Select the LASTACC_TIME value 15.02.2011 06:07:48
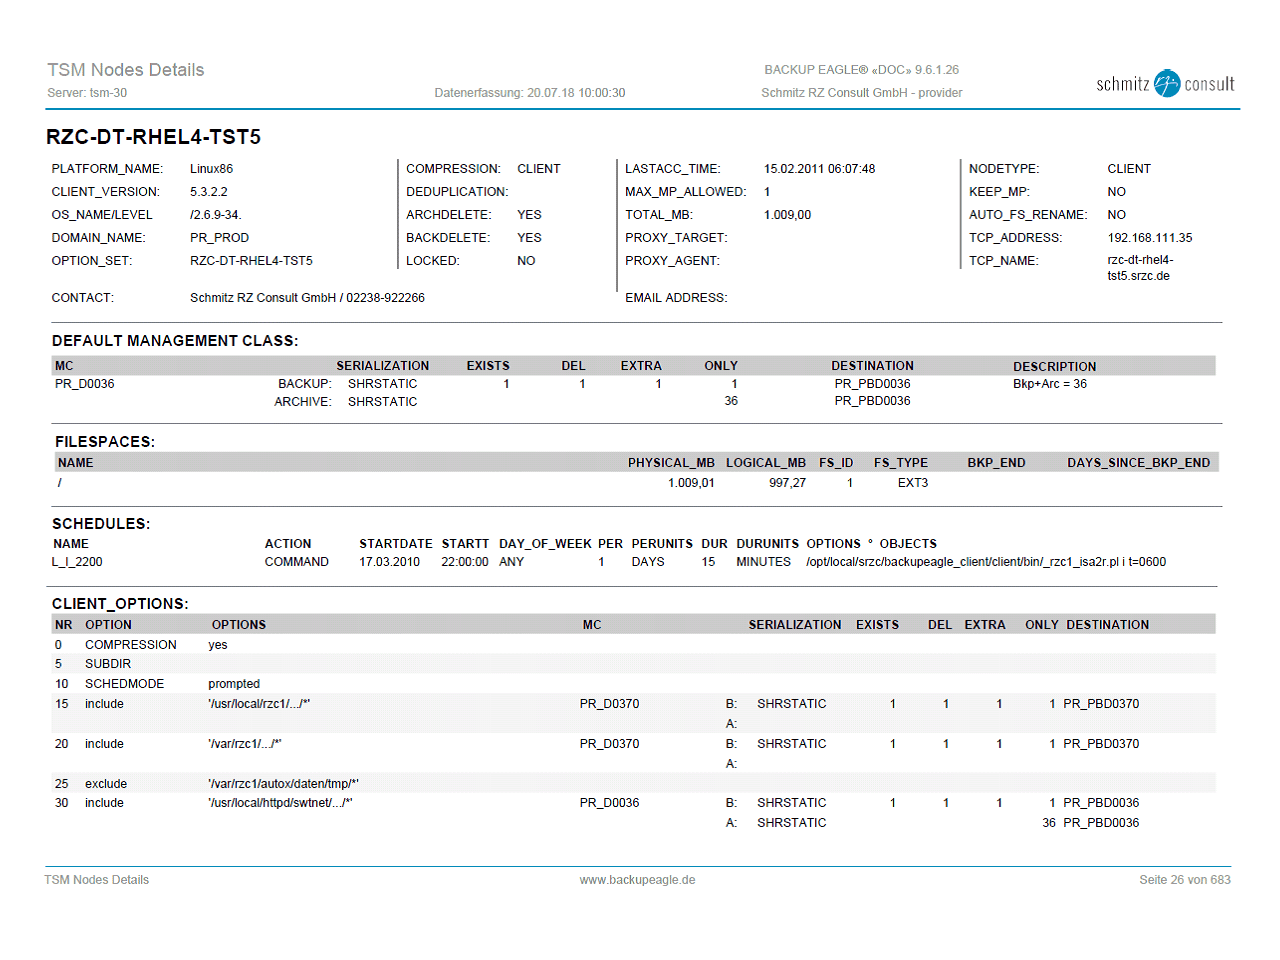Screen dimensions: 1280x960 point(819,169)
